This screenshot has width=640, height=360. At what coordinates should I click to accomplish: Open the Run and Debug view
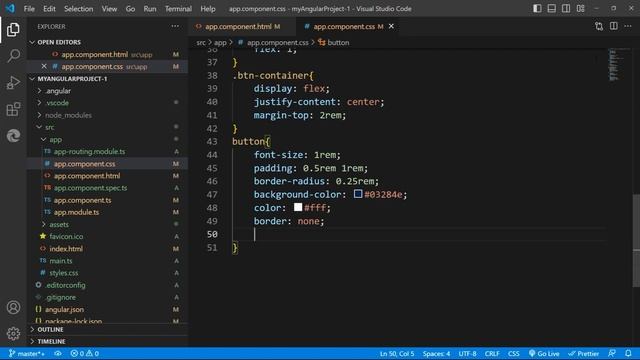pyautogui.click(x=13, y=82)
